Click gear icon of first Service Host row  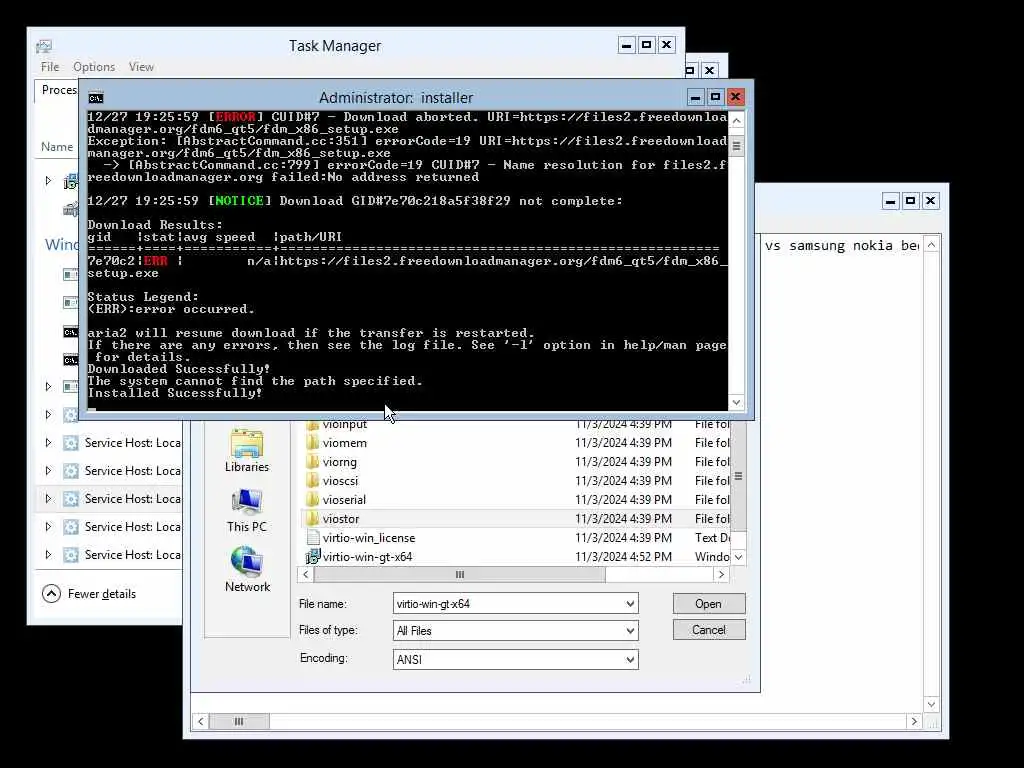tap(71, 443)
